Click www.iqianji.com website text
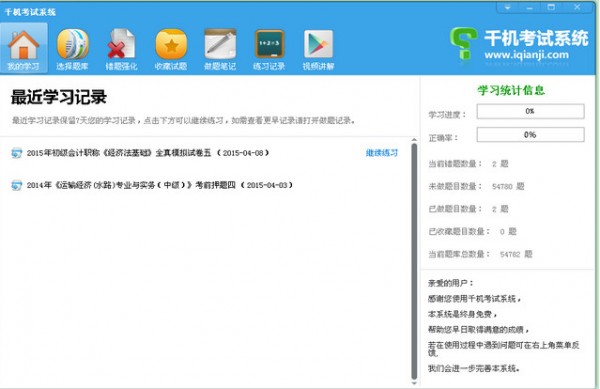This screenshot has width=600, height=389. click(526, 55)
